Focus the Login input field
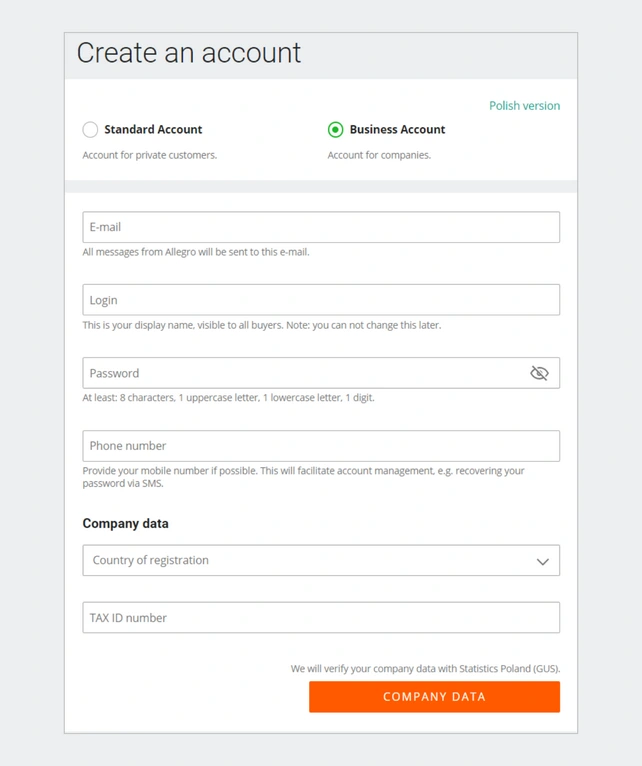The width and height of the screenshot is (642, 766). (x=320, y=300)
